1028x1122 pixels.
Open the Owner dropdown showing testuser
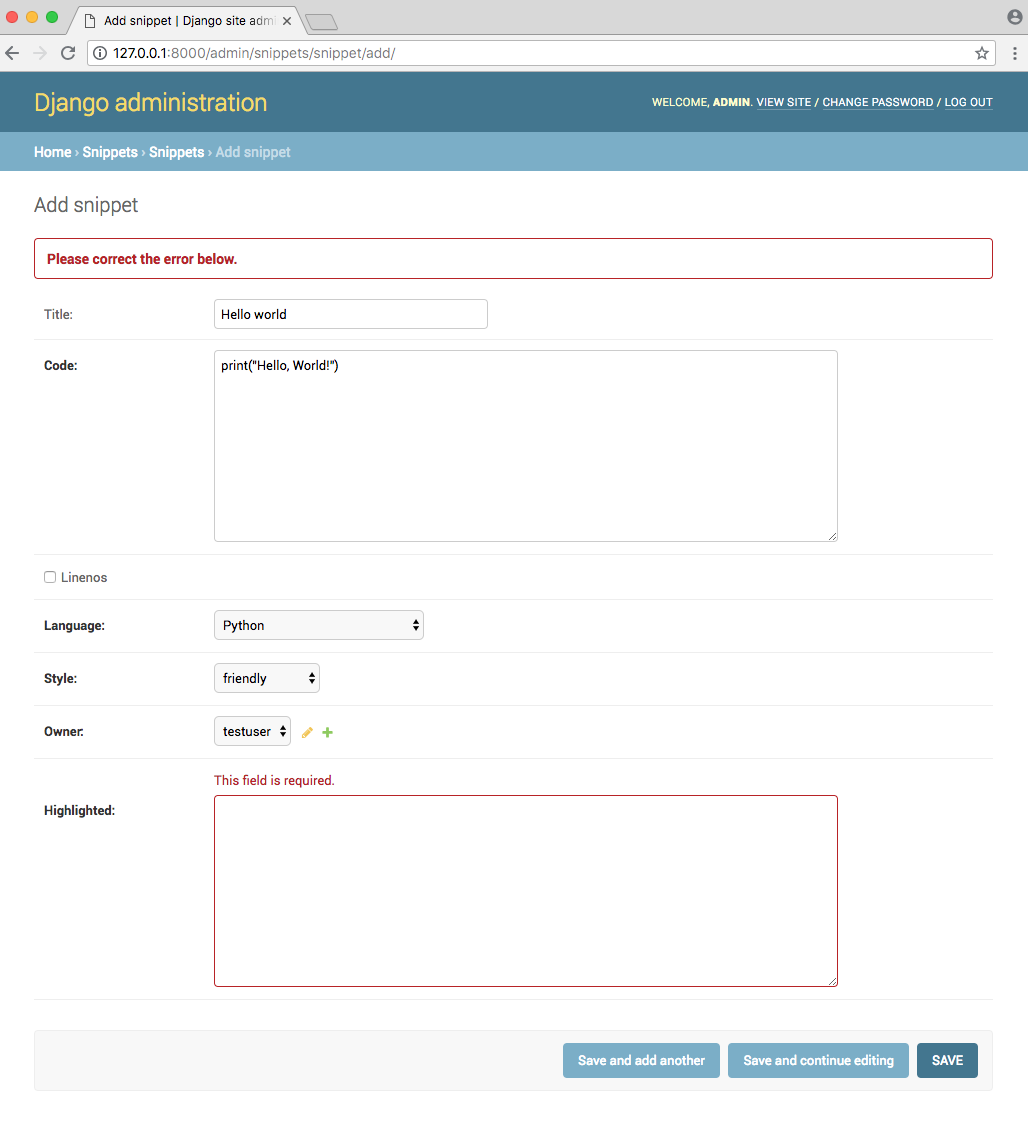point(253,731)
